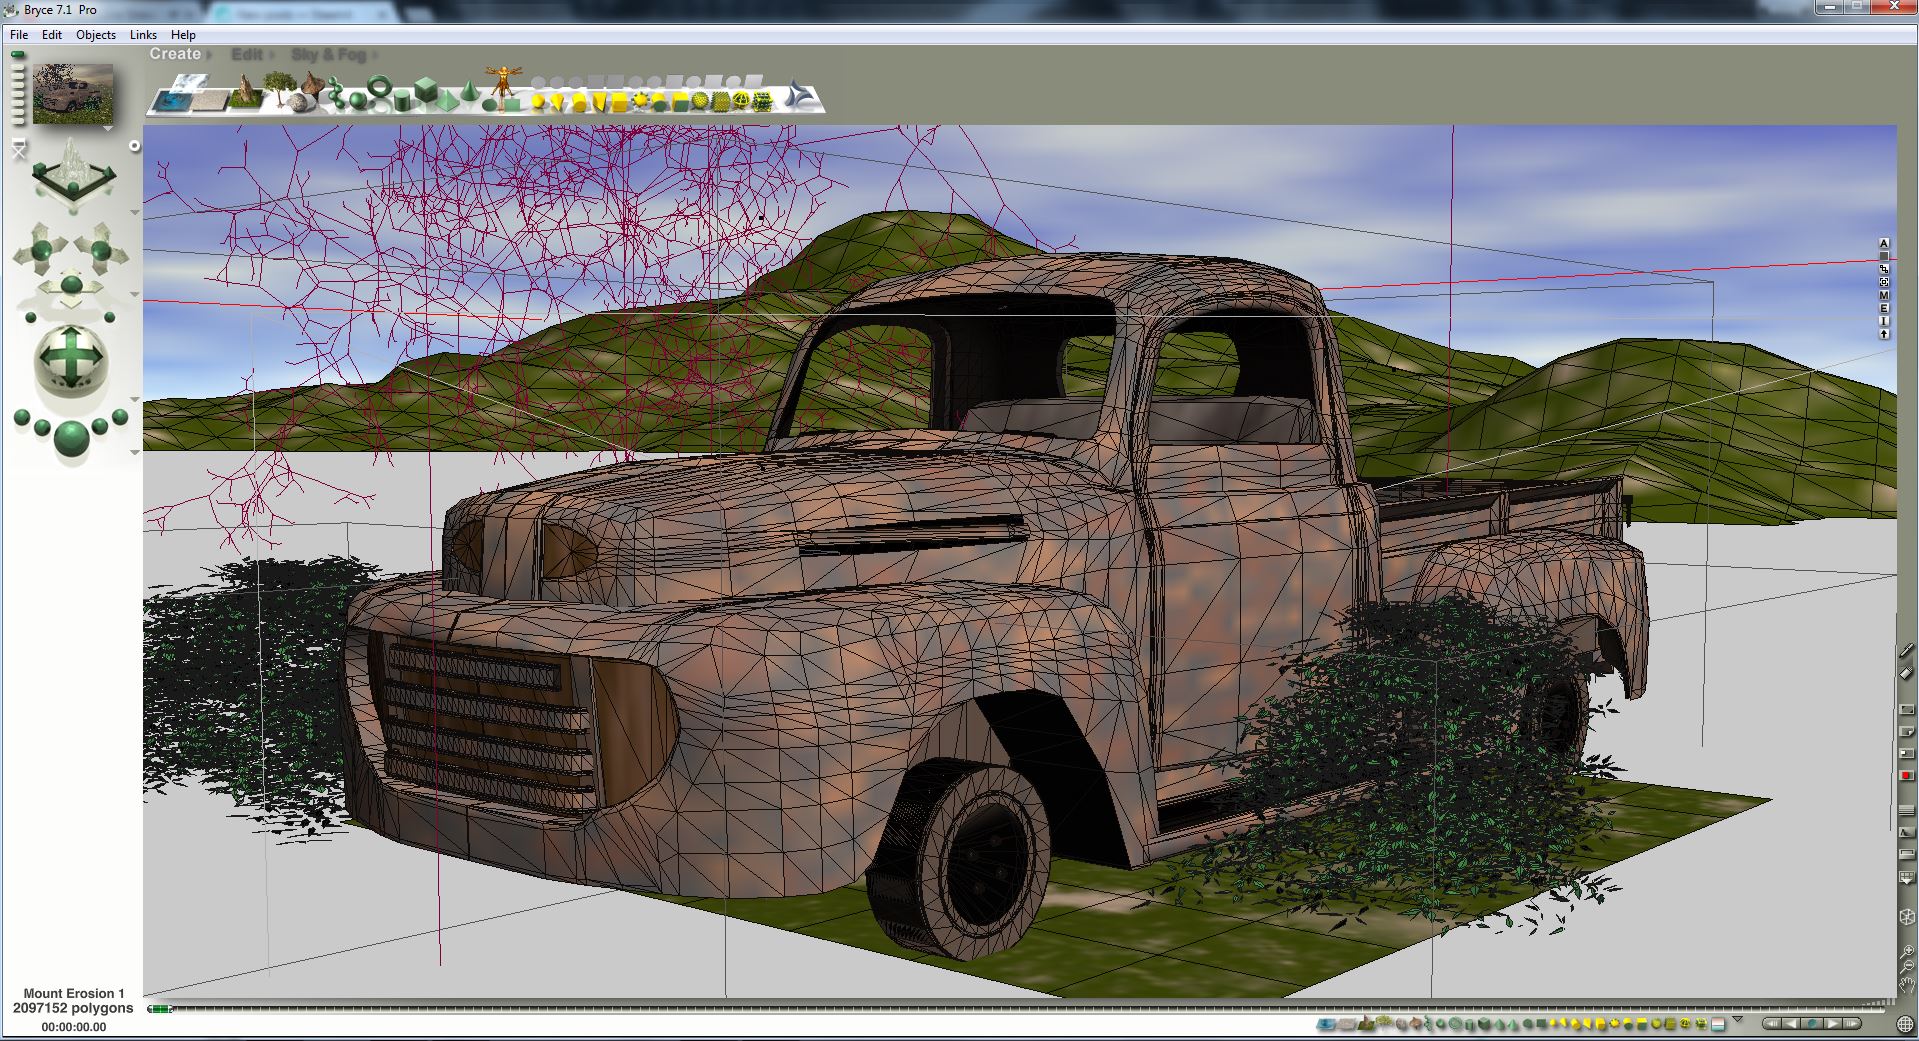Toggle the small ring button beside the director's chair
The height and width of the screenshot is (1041, 1919).
[x=134, y=146]
